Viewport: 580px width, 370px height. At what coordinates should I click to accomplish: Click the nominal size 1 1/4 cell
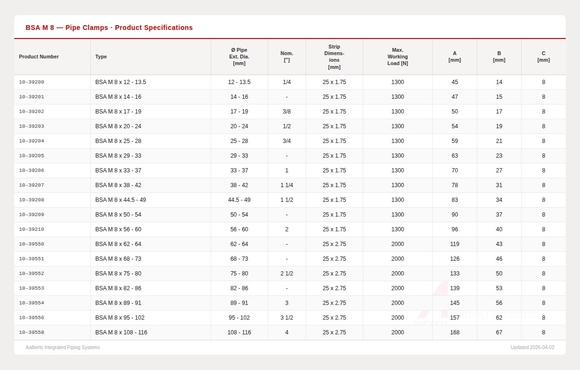click(287, 185)
